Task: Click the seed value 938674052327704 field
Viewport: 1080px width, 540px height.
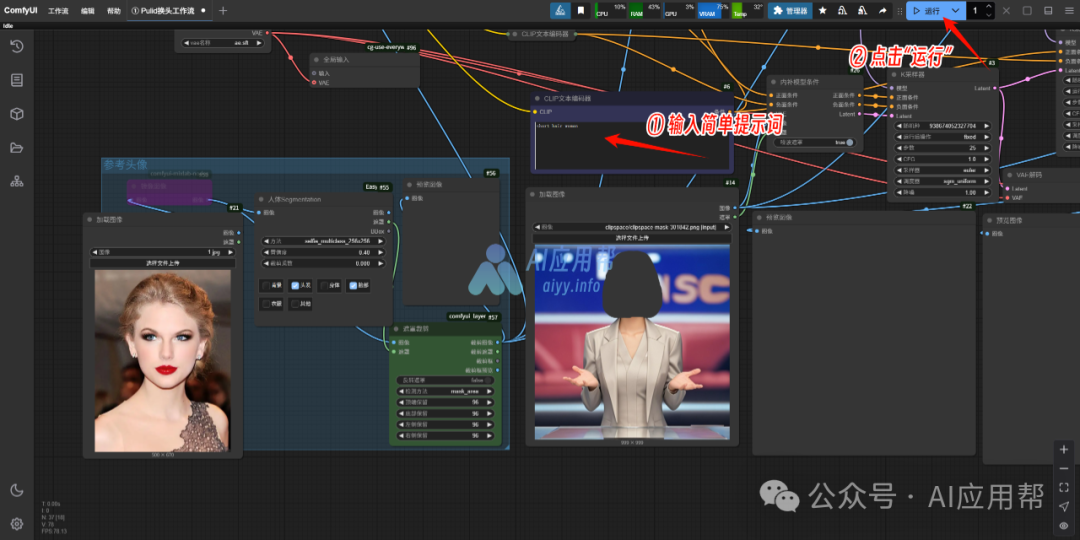Action: click(942, 126)
